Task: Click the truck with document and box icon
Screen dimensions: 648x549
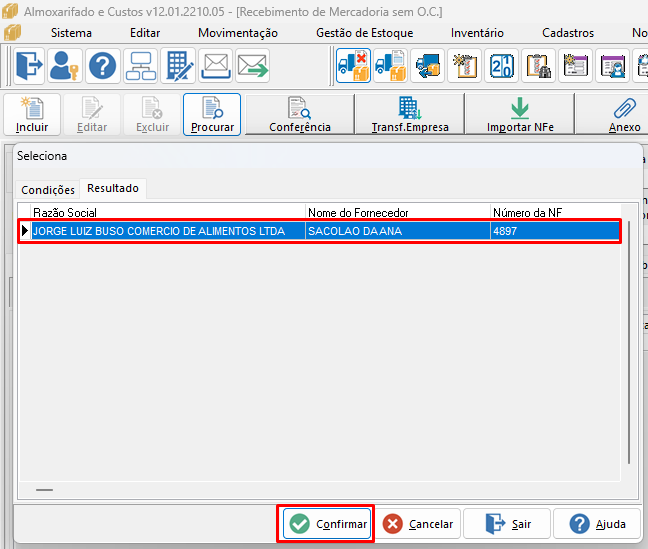Action: coord(391,66)
